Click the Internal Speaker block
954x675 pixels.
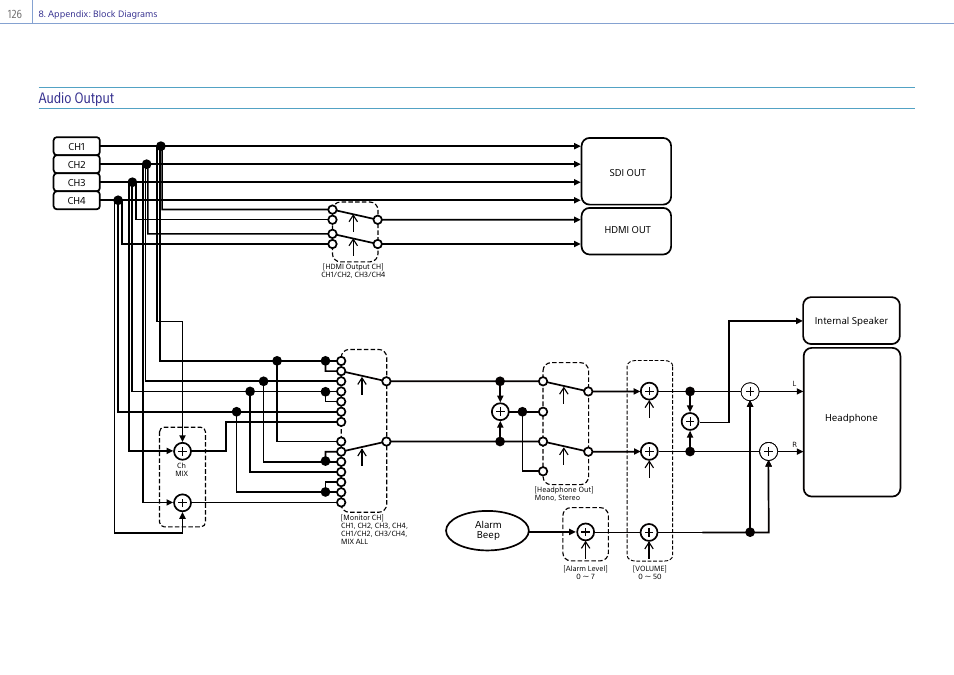pyautogui.click(x=851, y=321)
